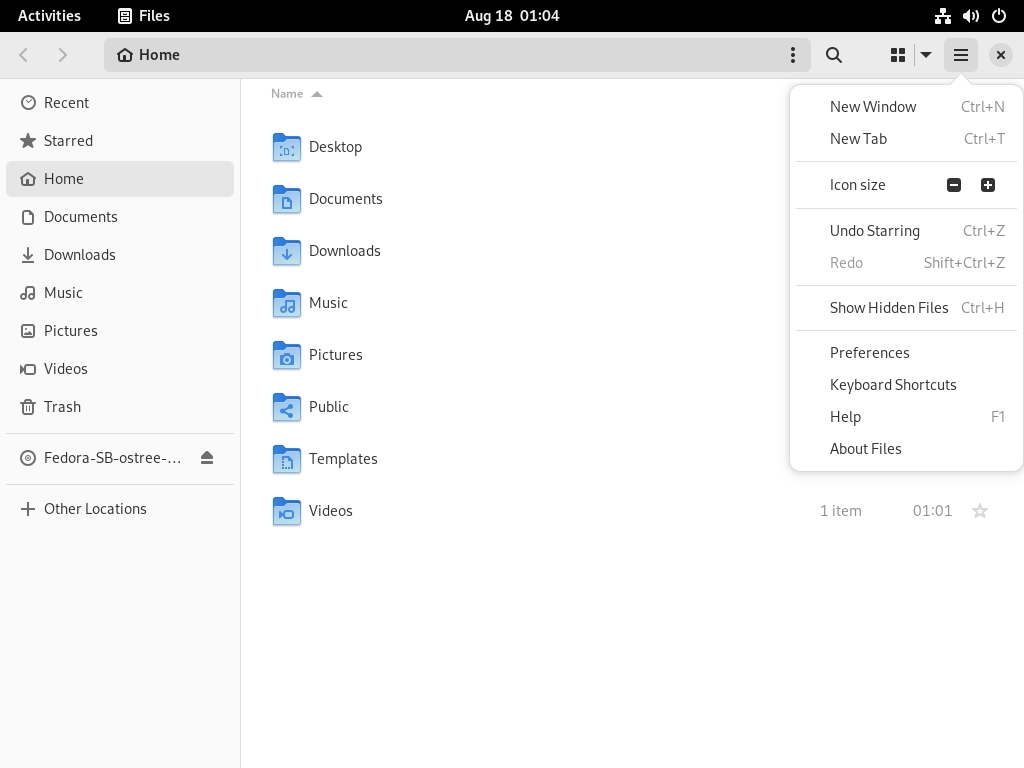Select the Public folder icon
This screenshot has width=1024, height=768.
coord(287,407)
